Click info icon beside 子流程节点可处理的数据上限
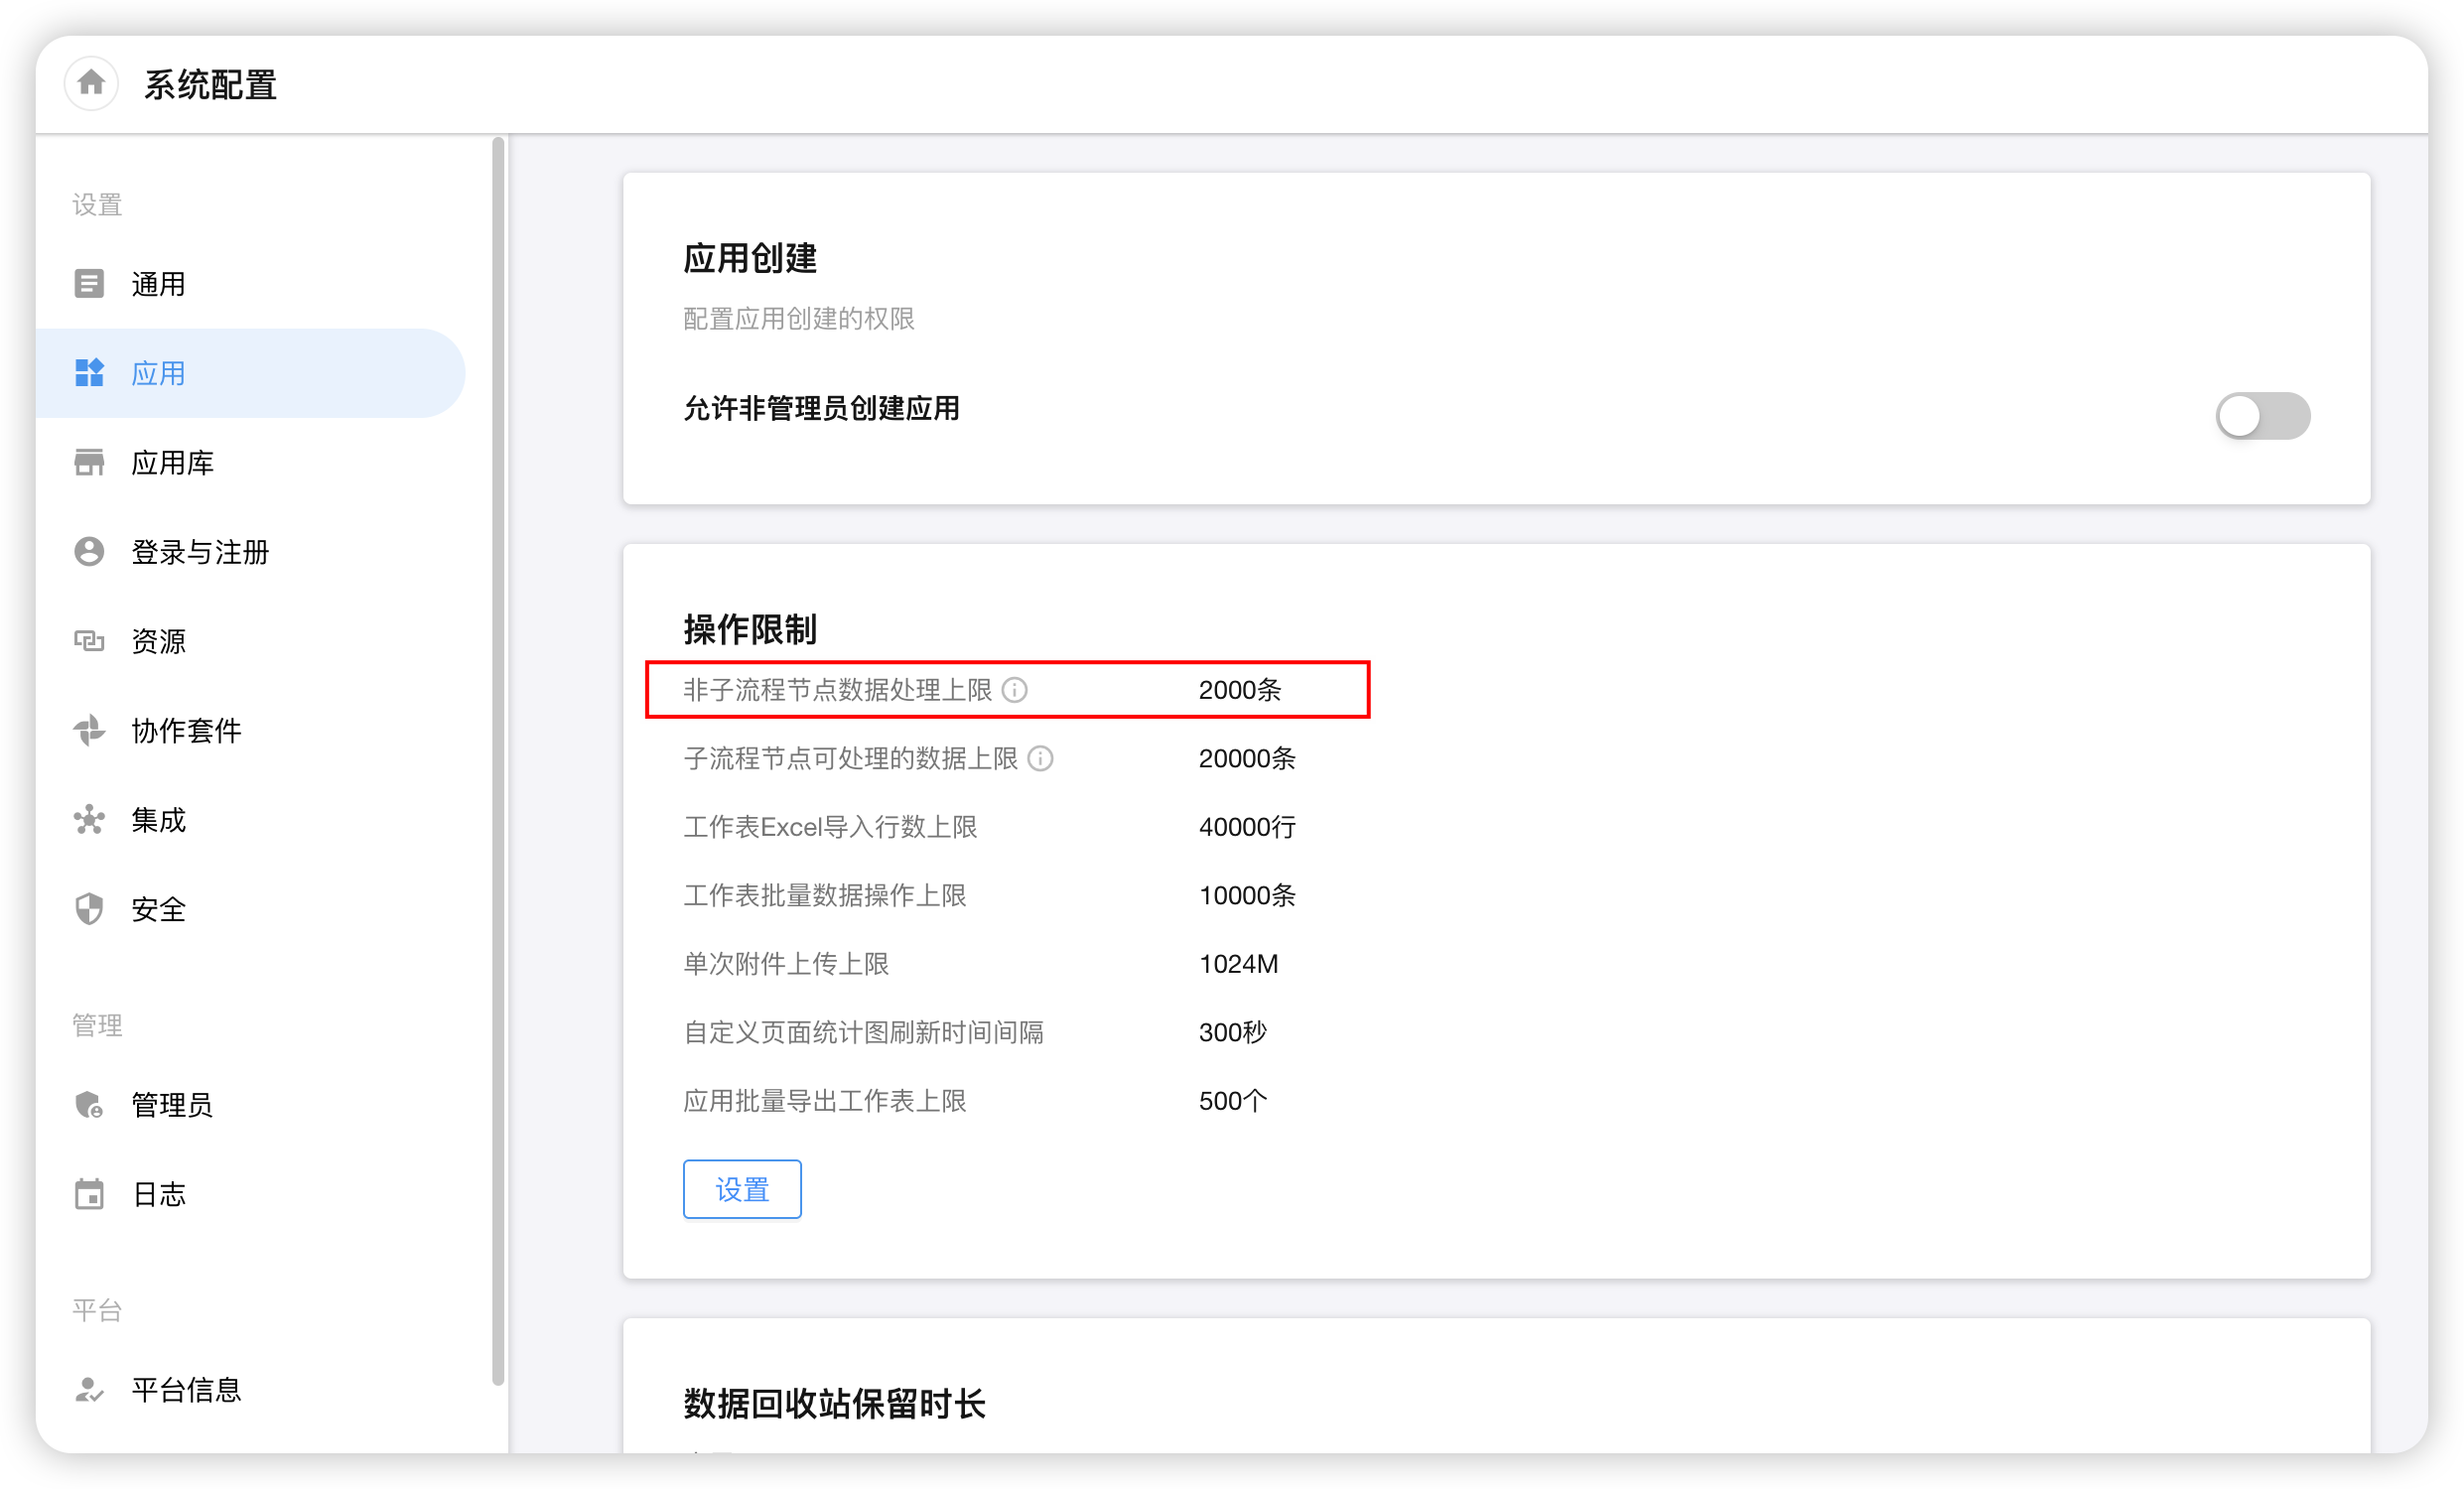This screenshot has width=2464, height=1489. pos(1040,759)
